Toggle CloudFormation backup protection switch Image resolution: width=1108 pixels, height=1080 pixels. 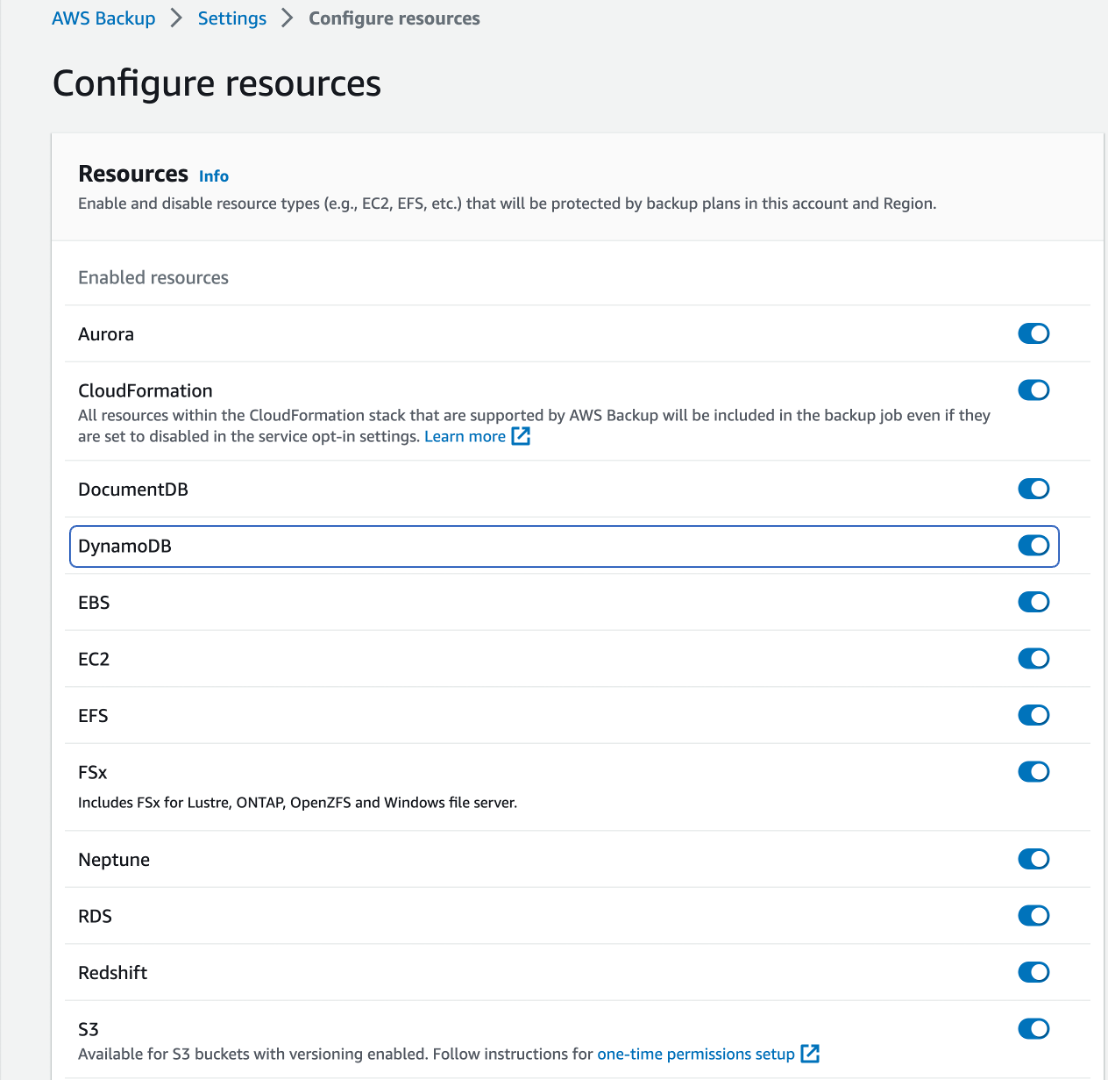pos(1033,390)
